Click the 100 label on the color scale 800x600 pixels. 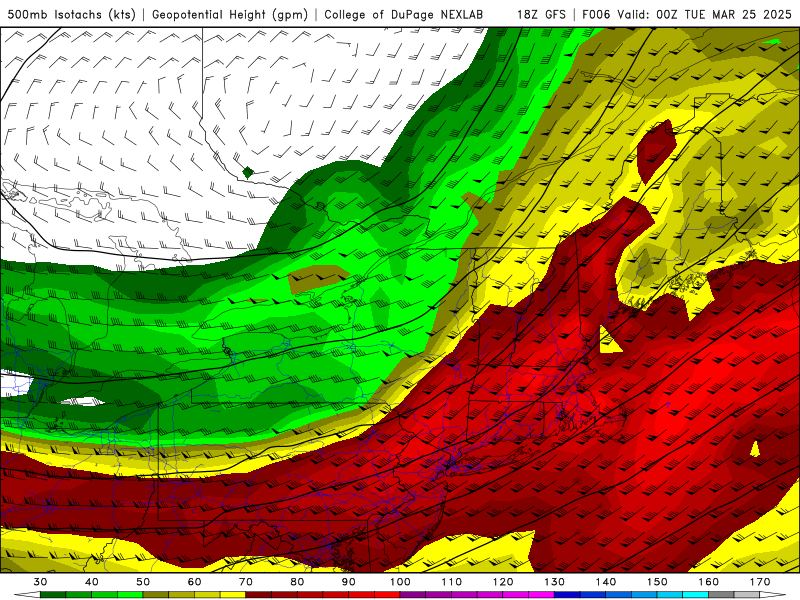coord(400,582)
